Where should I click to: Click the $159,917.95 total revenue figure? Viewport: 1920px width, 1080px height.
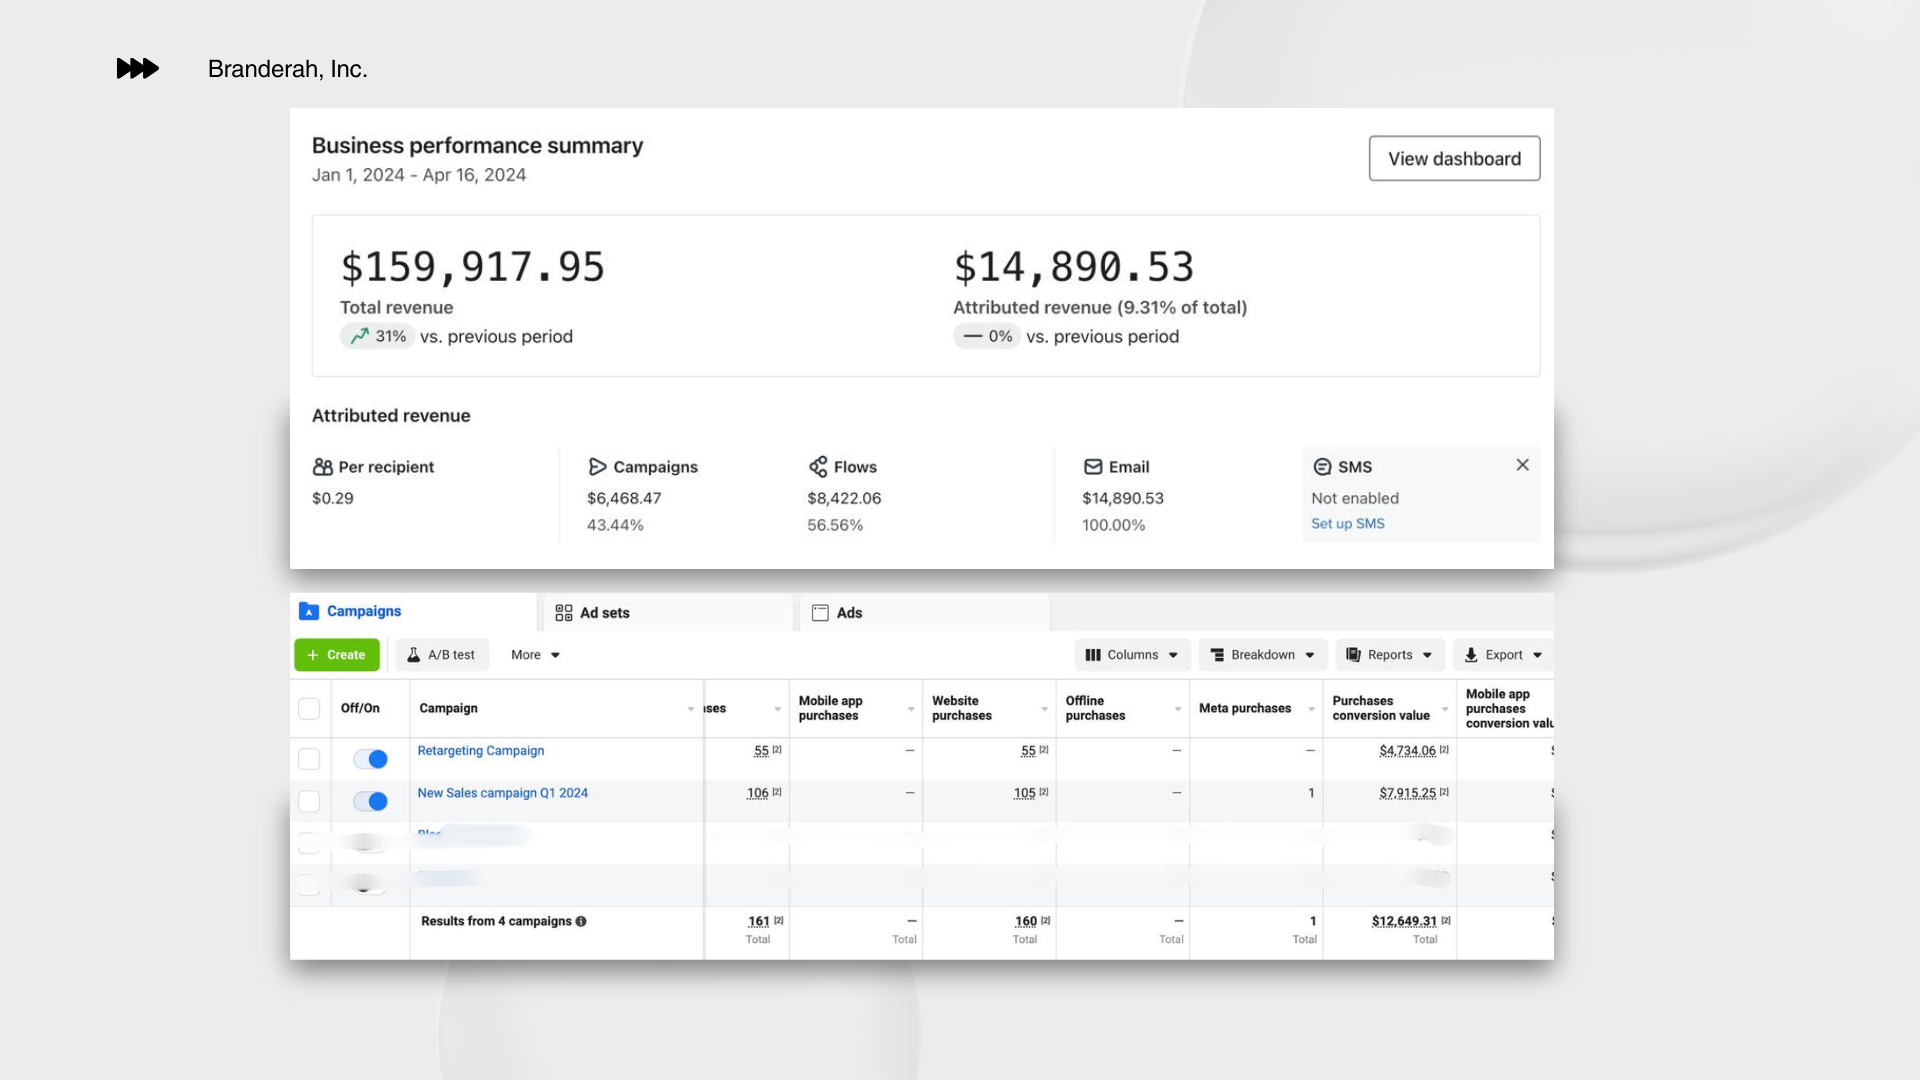[x=473, y=267]
